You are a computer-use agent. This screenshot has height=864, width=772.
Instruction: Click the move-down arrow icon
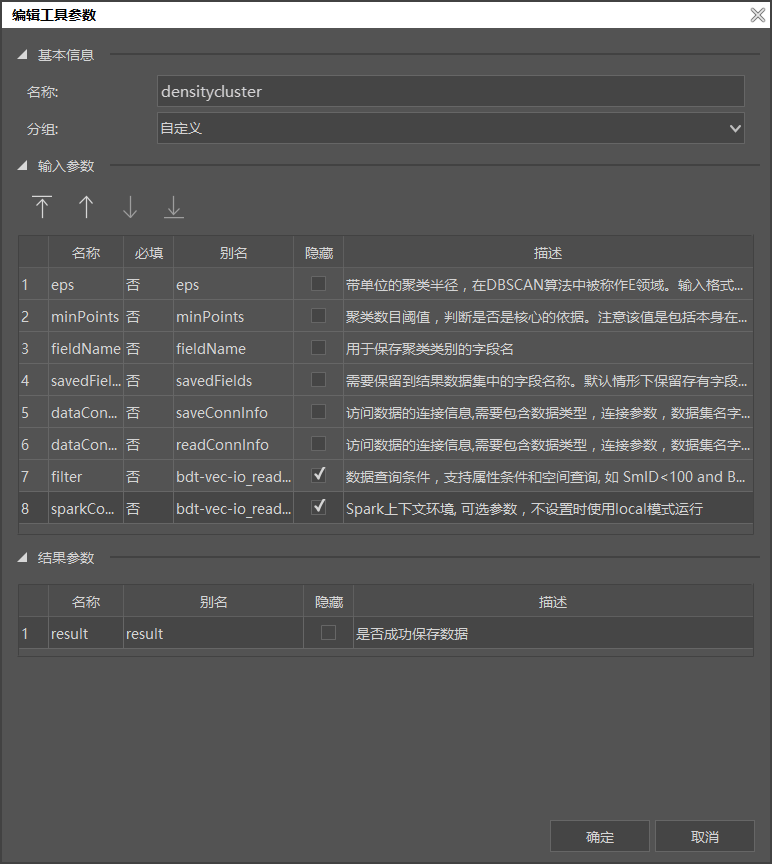click(x=130, y=207)
